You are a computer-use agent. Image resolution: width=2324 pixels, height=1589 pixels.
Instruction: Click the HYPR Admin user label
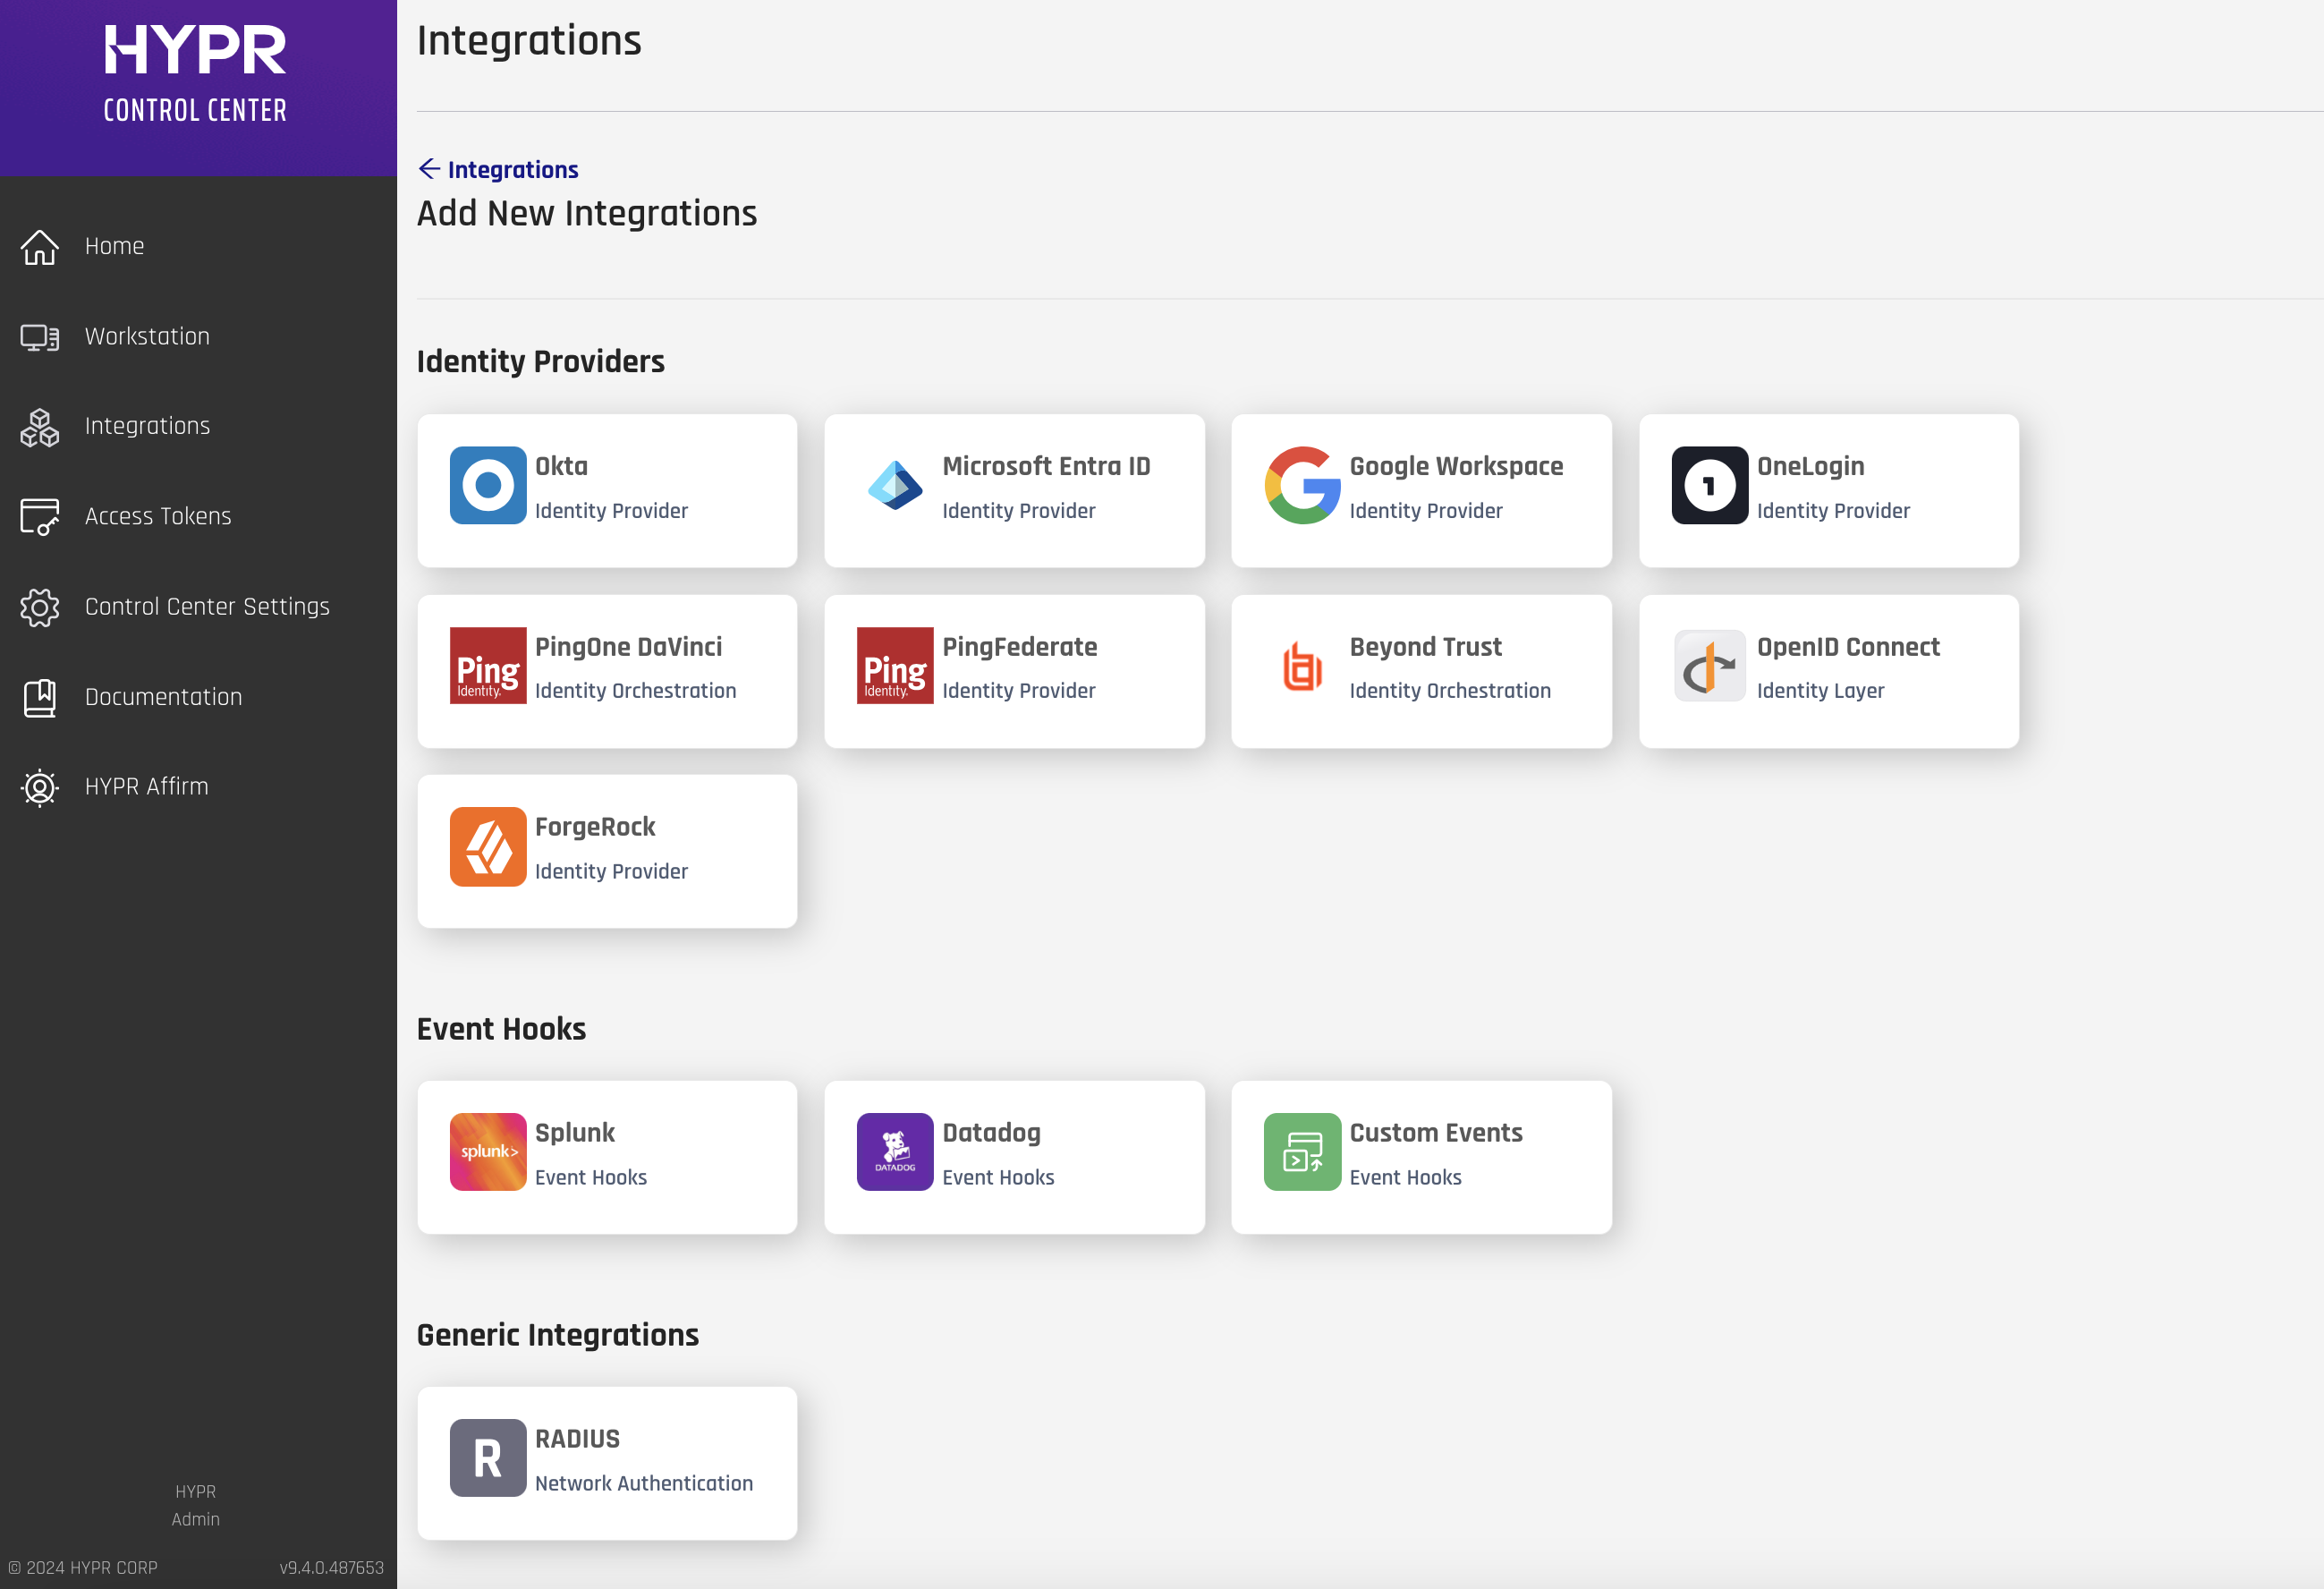coord(196,1505)
